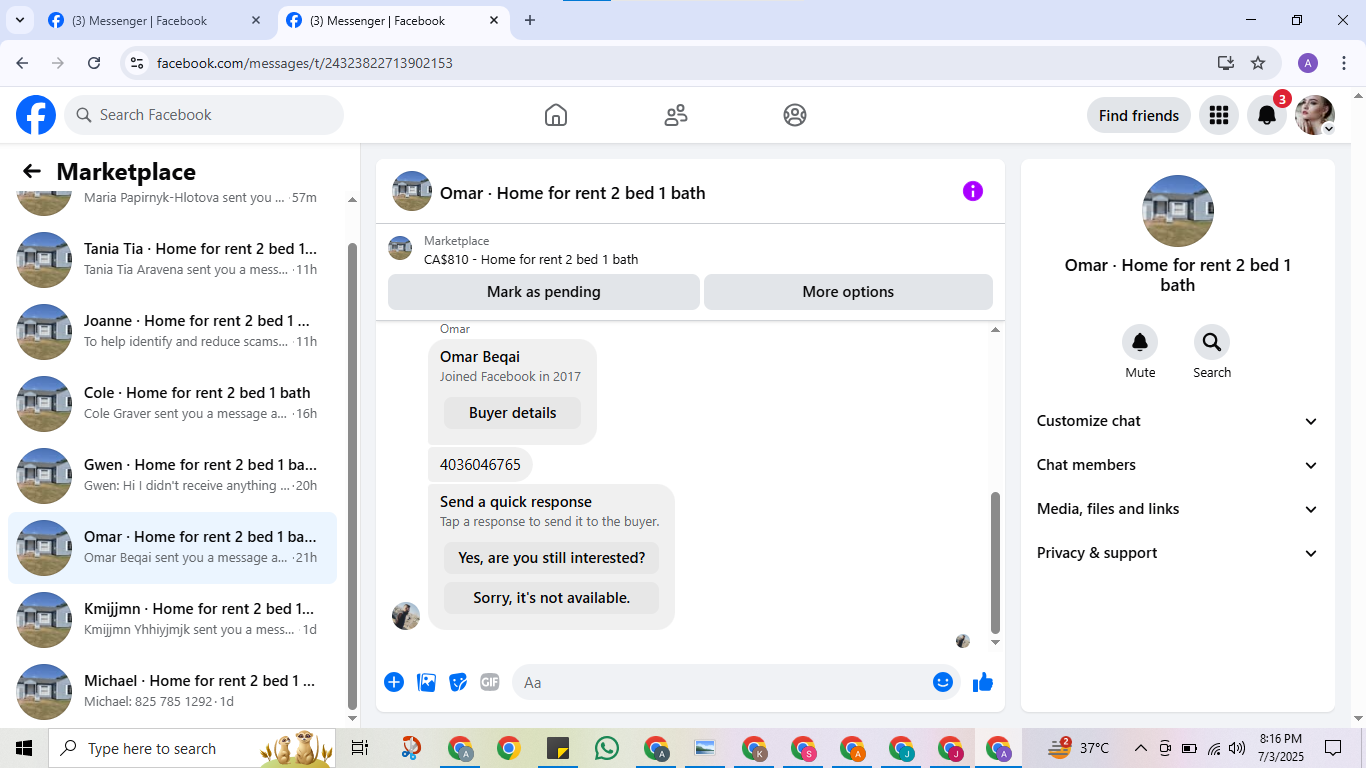Click More options button

click(848, 292)
